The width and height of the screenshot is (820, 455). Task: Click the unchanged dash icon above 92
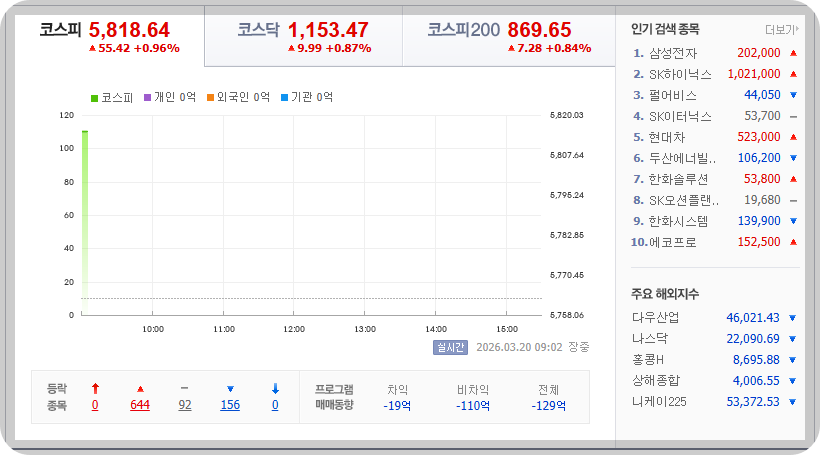184,389
